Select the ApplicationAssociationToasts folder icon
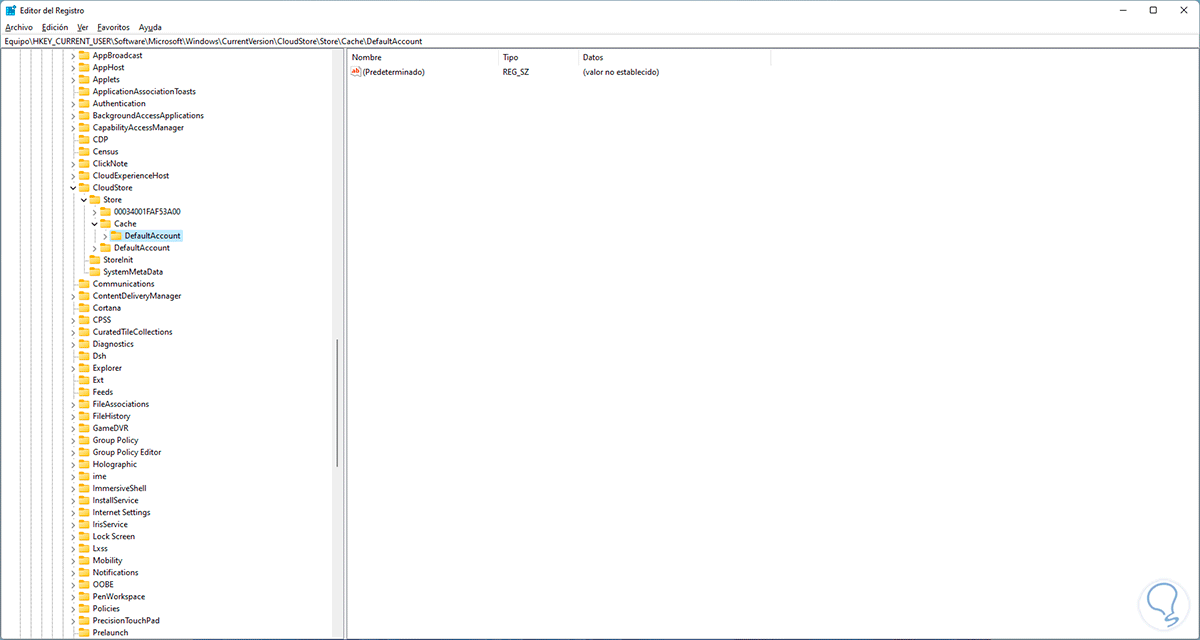 [x=84, y=91]
